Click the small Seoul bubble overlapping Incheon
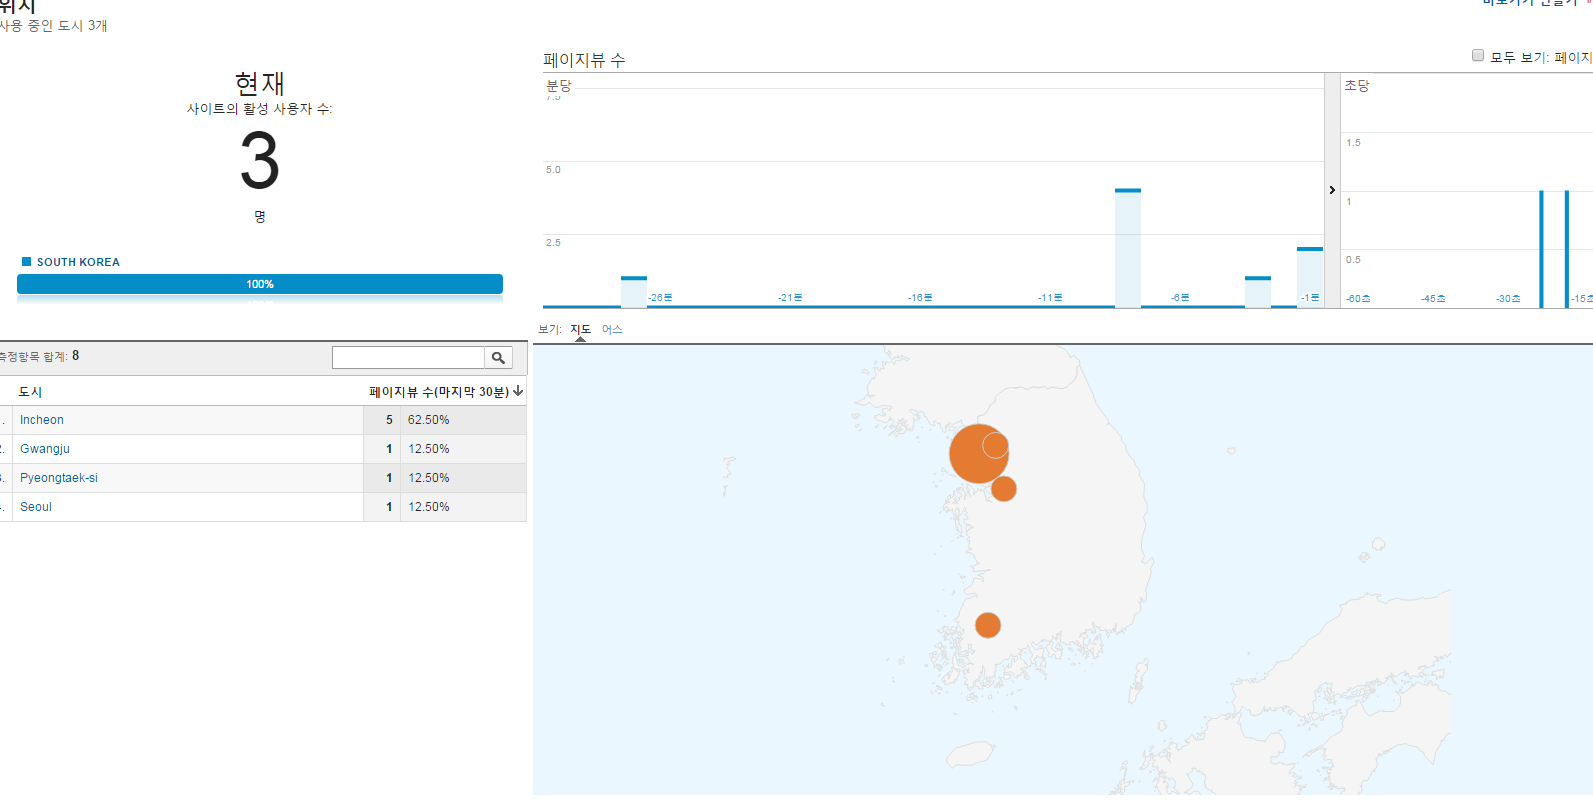 [996, 444]
